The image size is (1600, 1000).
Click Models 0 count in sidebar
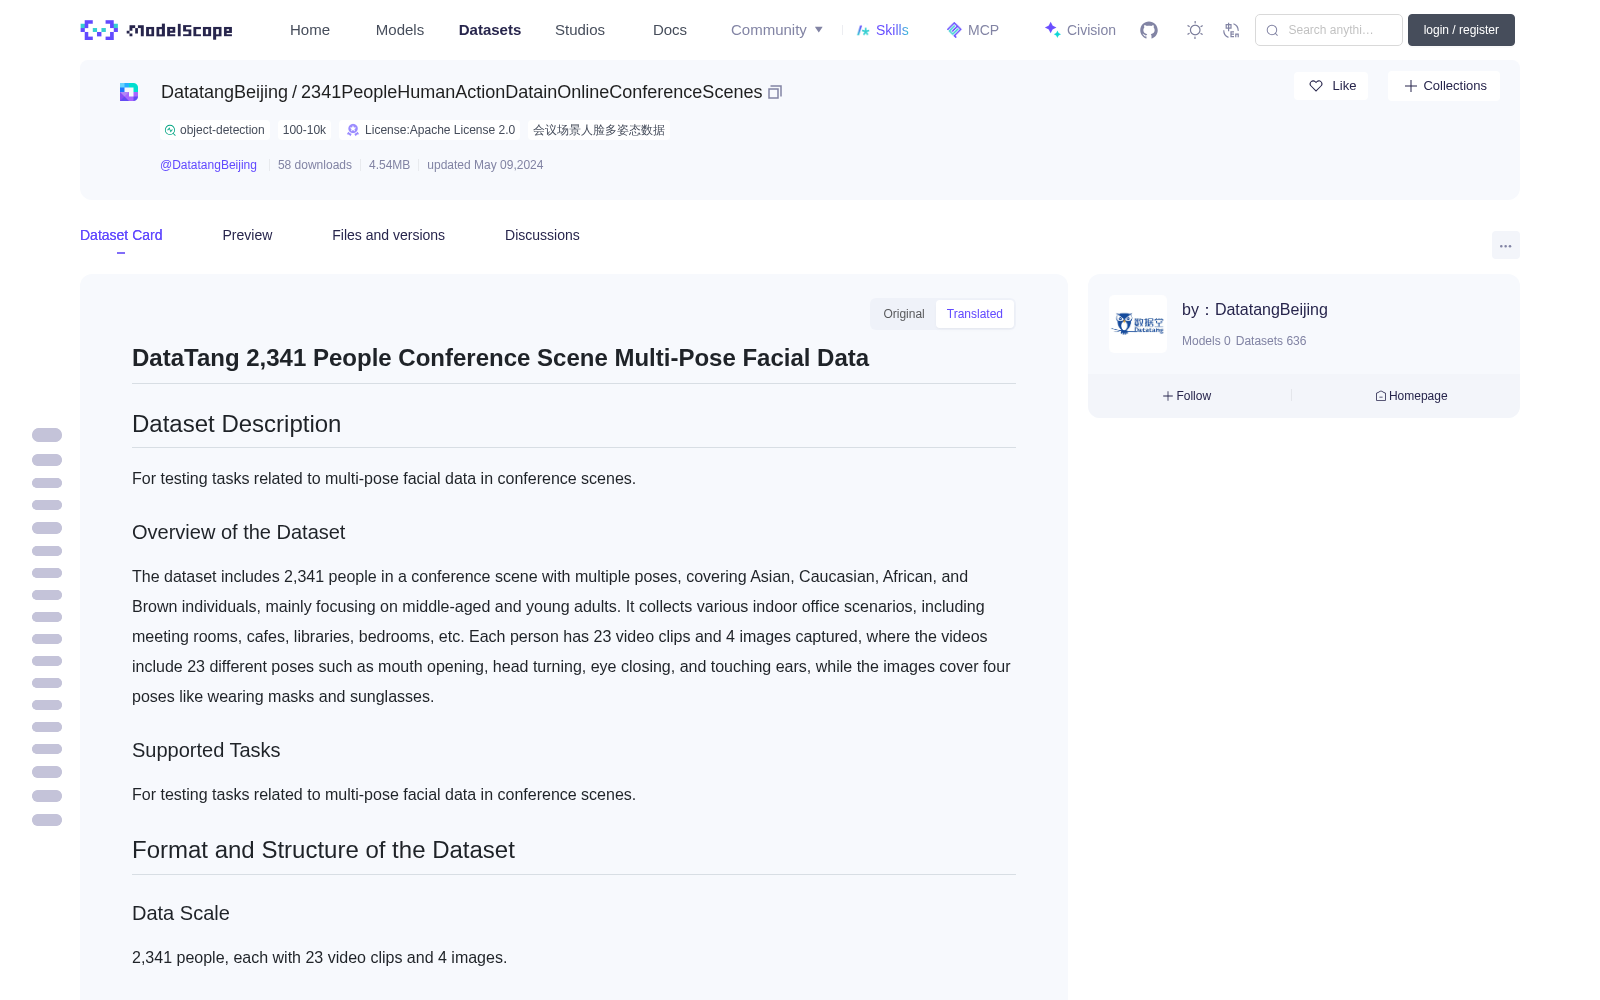pos(1206,341)
